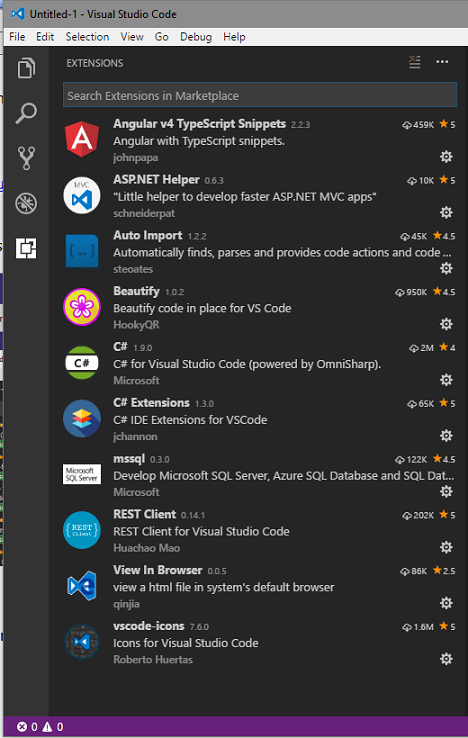Viewport: 468px width, 738px height.
Task: Open manage gear for Beautify extension
Action: (446, 324)
